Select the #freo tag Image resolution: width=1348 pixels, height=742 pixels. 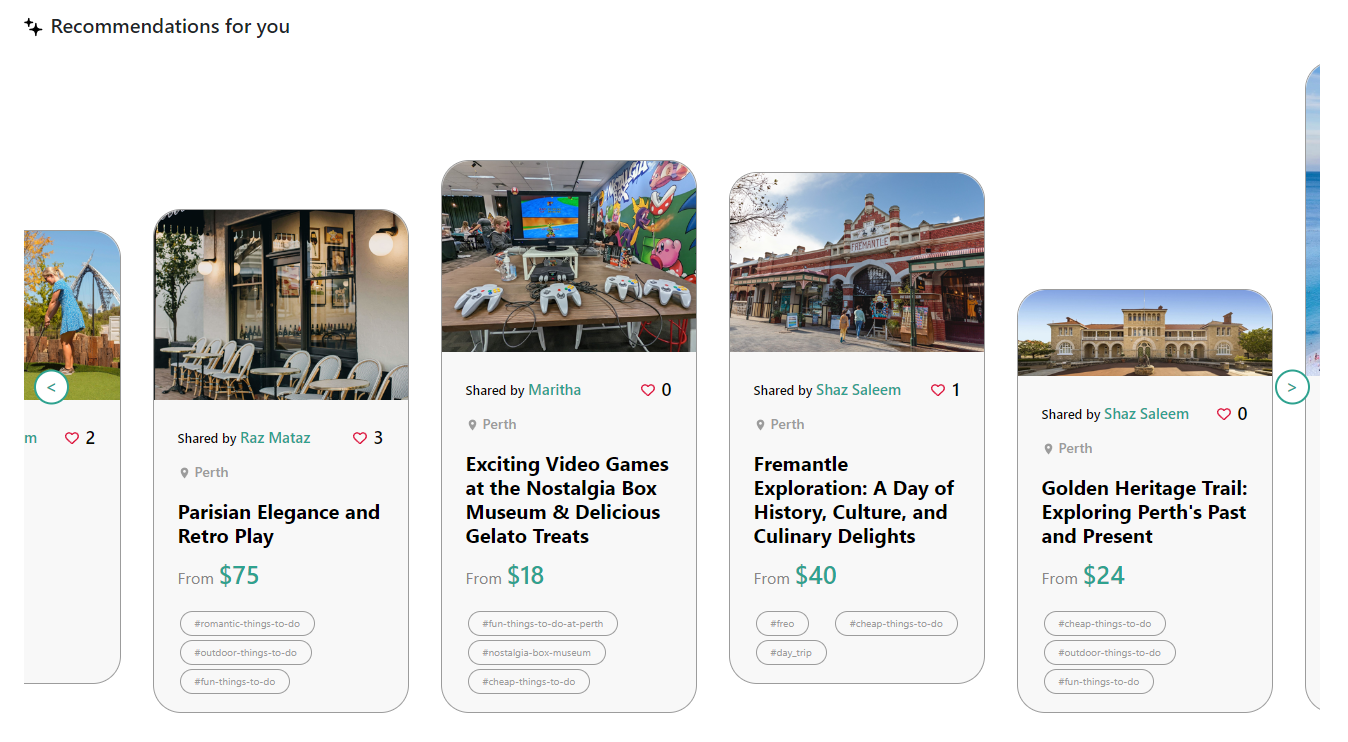(x=782, y=624)
